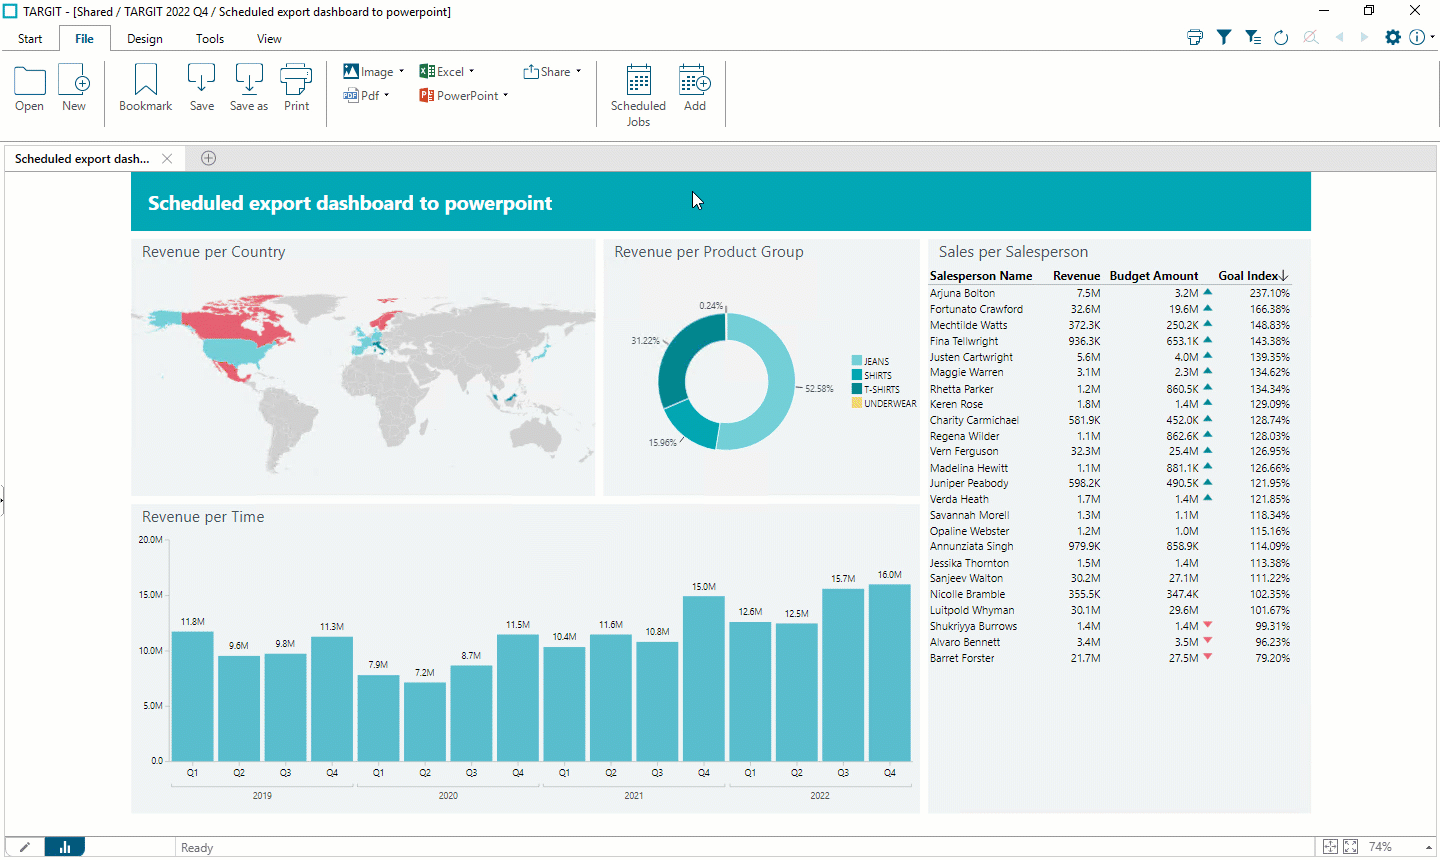
Task: Expand the dropdown arrow beside the info icon
Action: pos(1433,37)
